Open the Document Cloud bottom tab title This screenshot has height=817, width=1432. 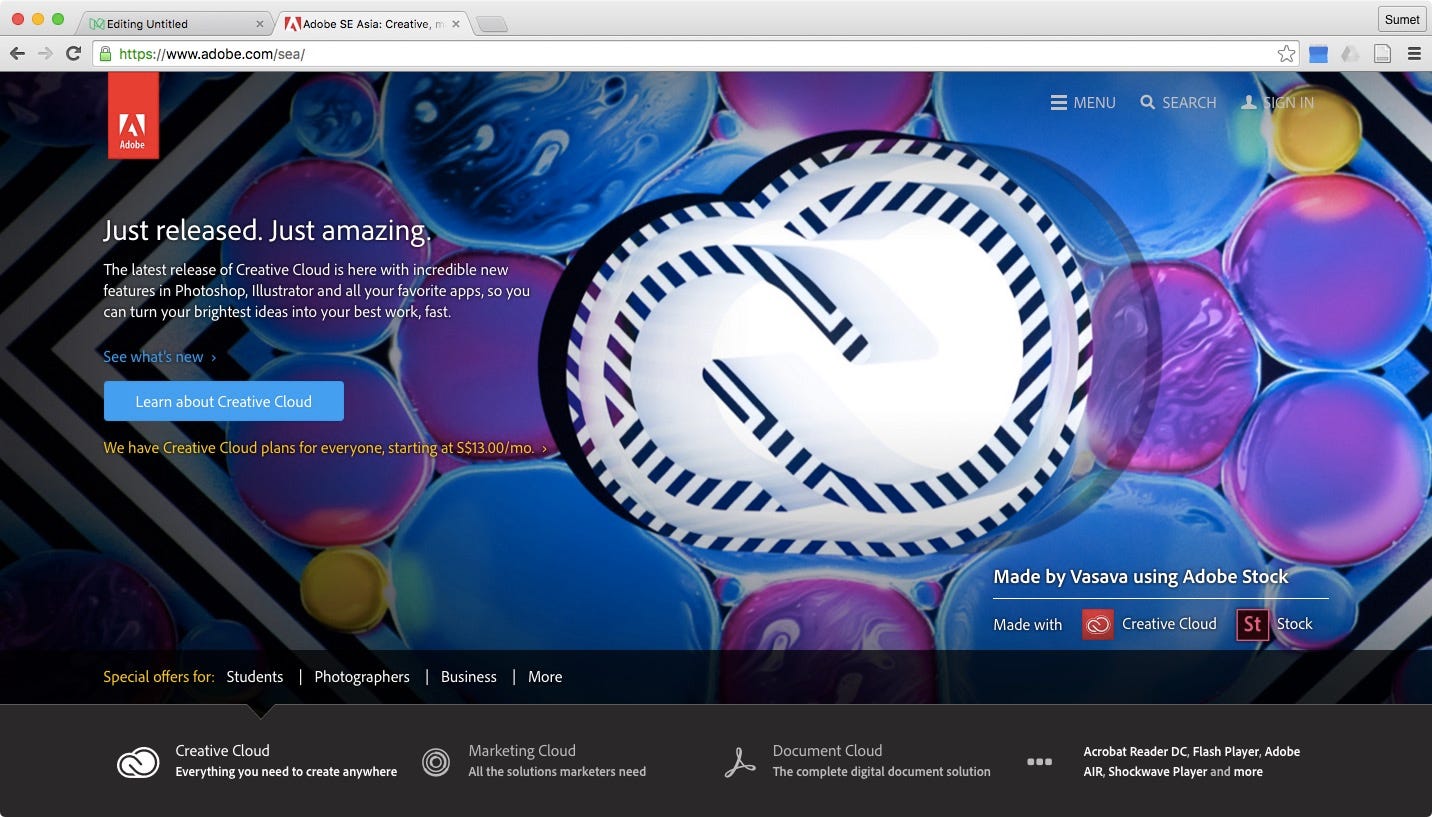[827, 751]
